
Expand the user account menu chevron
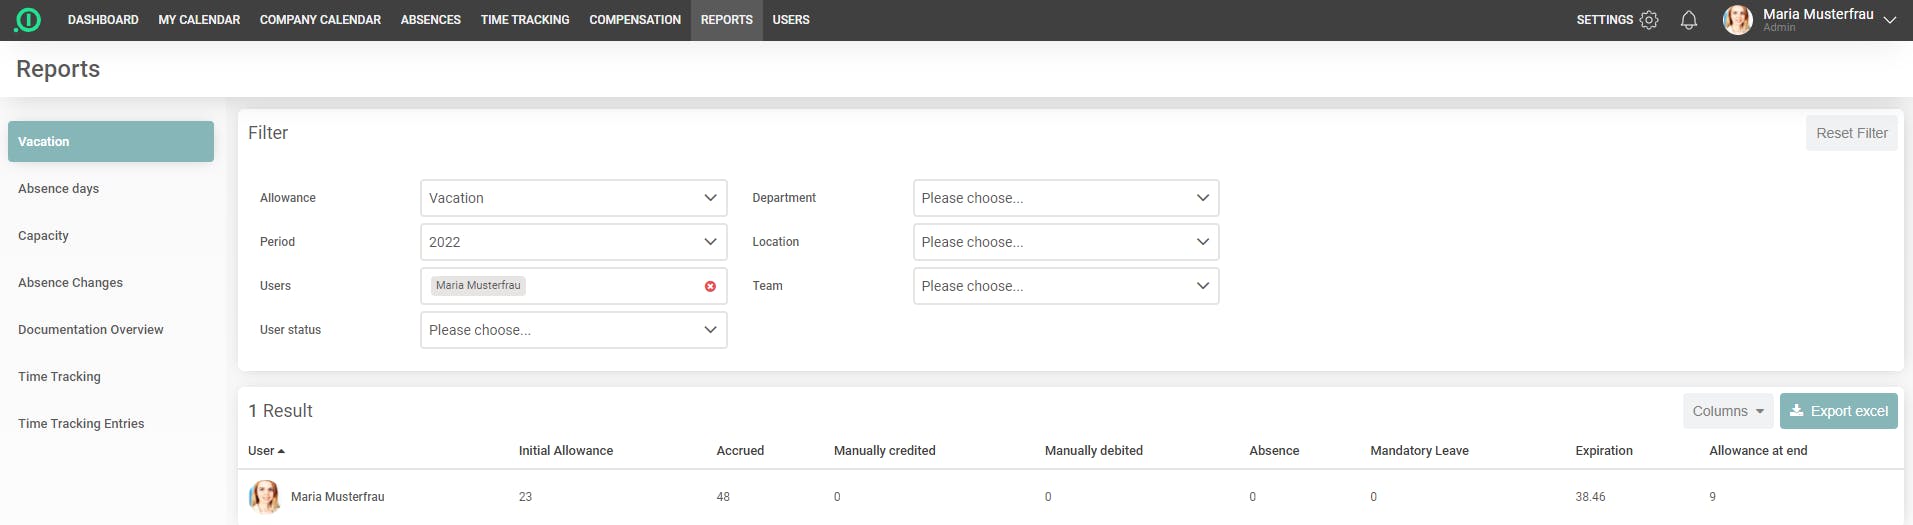pyautogui.click(x=1889, y=20)
